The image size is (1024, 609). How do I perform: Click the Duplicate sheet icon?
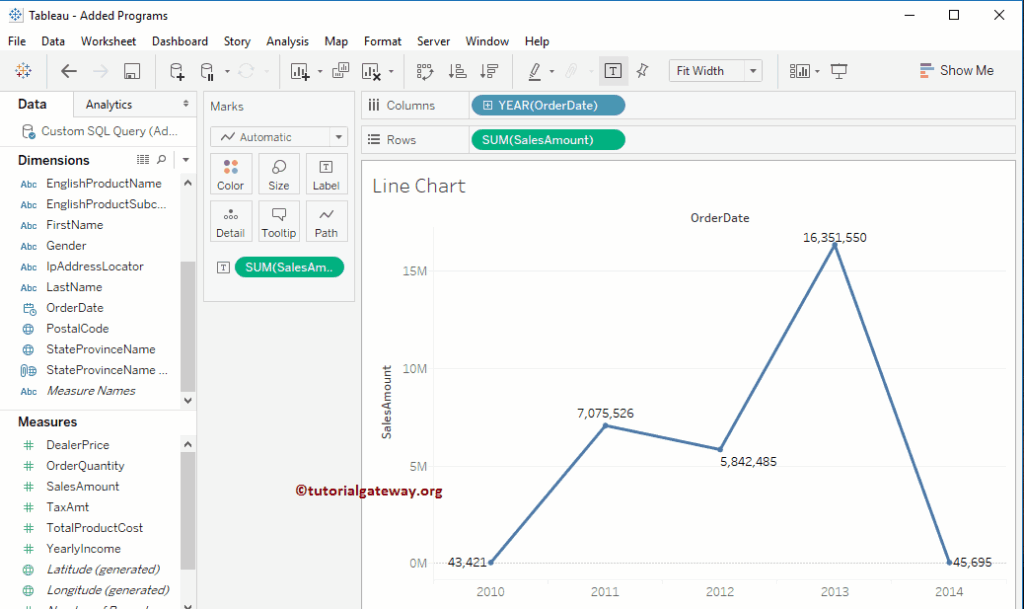(341, 70)
